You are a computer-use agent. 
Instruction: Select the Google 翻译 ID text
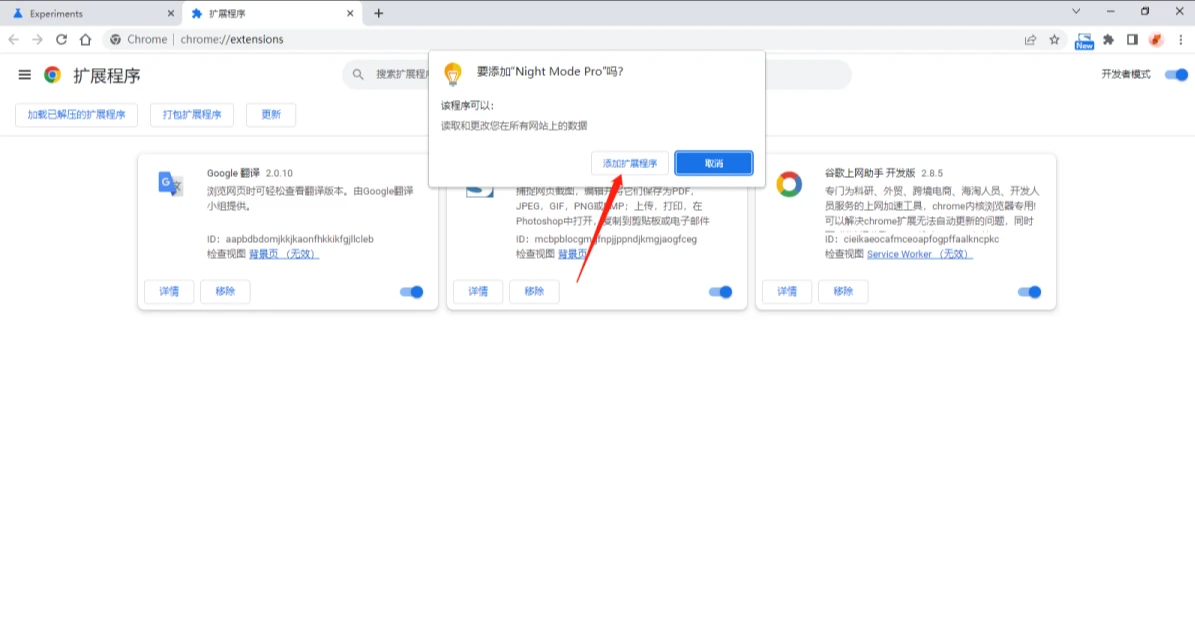tap(290, 239)
